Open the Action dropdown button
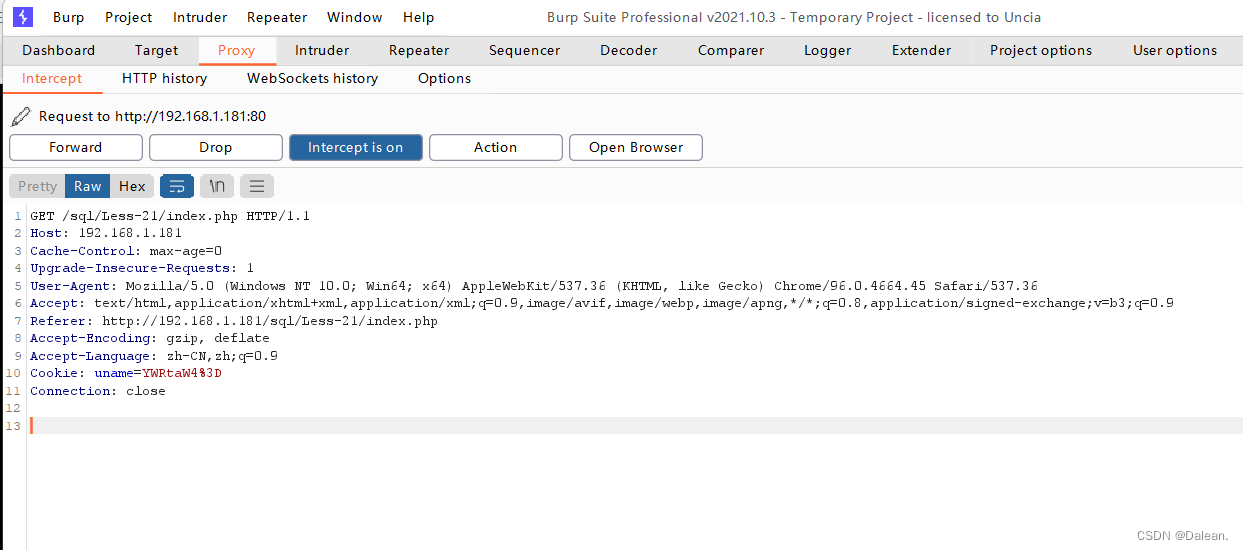This screenshot has height=550, width=1243. [x=496, y=147]
